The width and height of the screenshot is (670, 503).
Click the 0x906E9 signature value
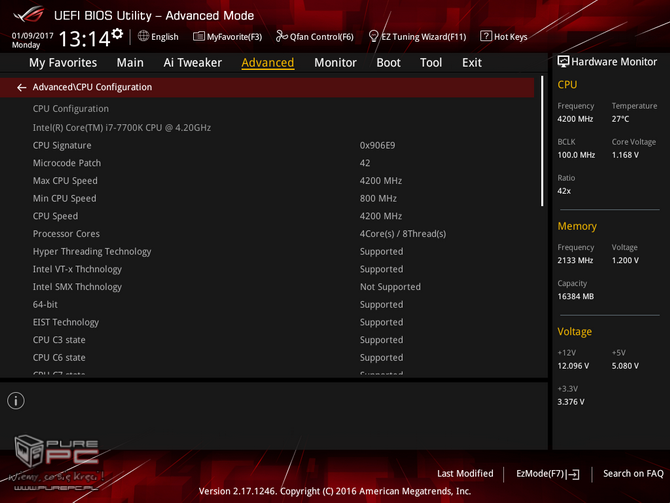click(x=377, y=145)
